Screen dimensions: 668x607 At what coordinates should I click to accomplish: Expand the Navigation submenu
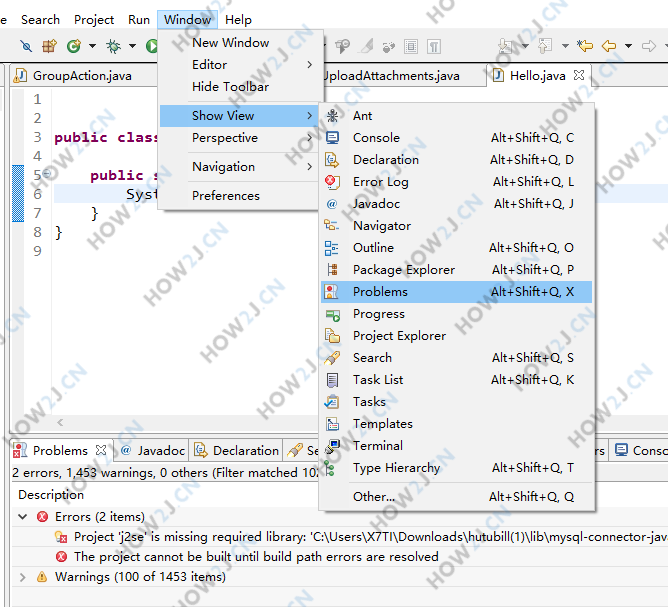pos(239,167)
